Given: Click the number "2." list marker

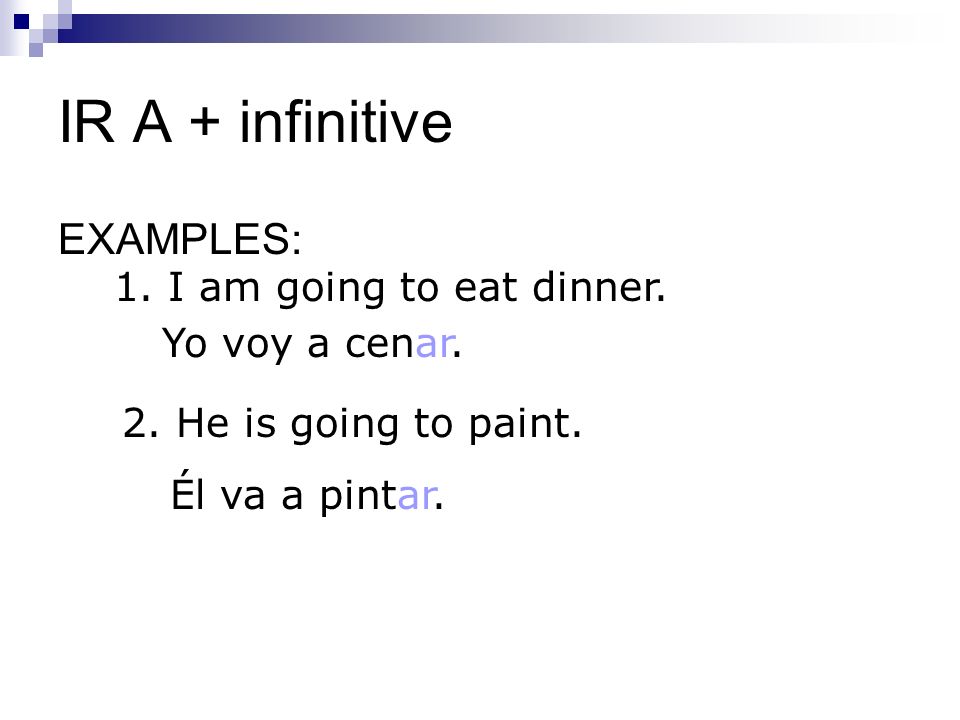Looking at the screenshot, I should pos(140,423).
